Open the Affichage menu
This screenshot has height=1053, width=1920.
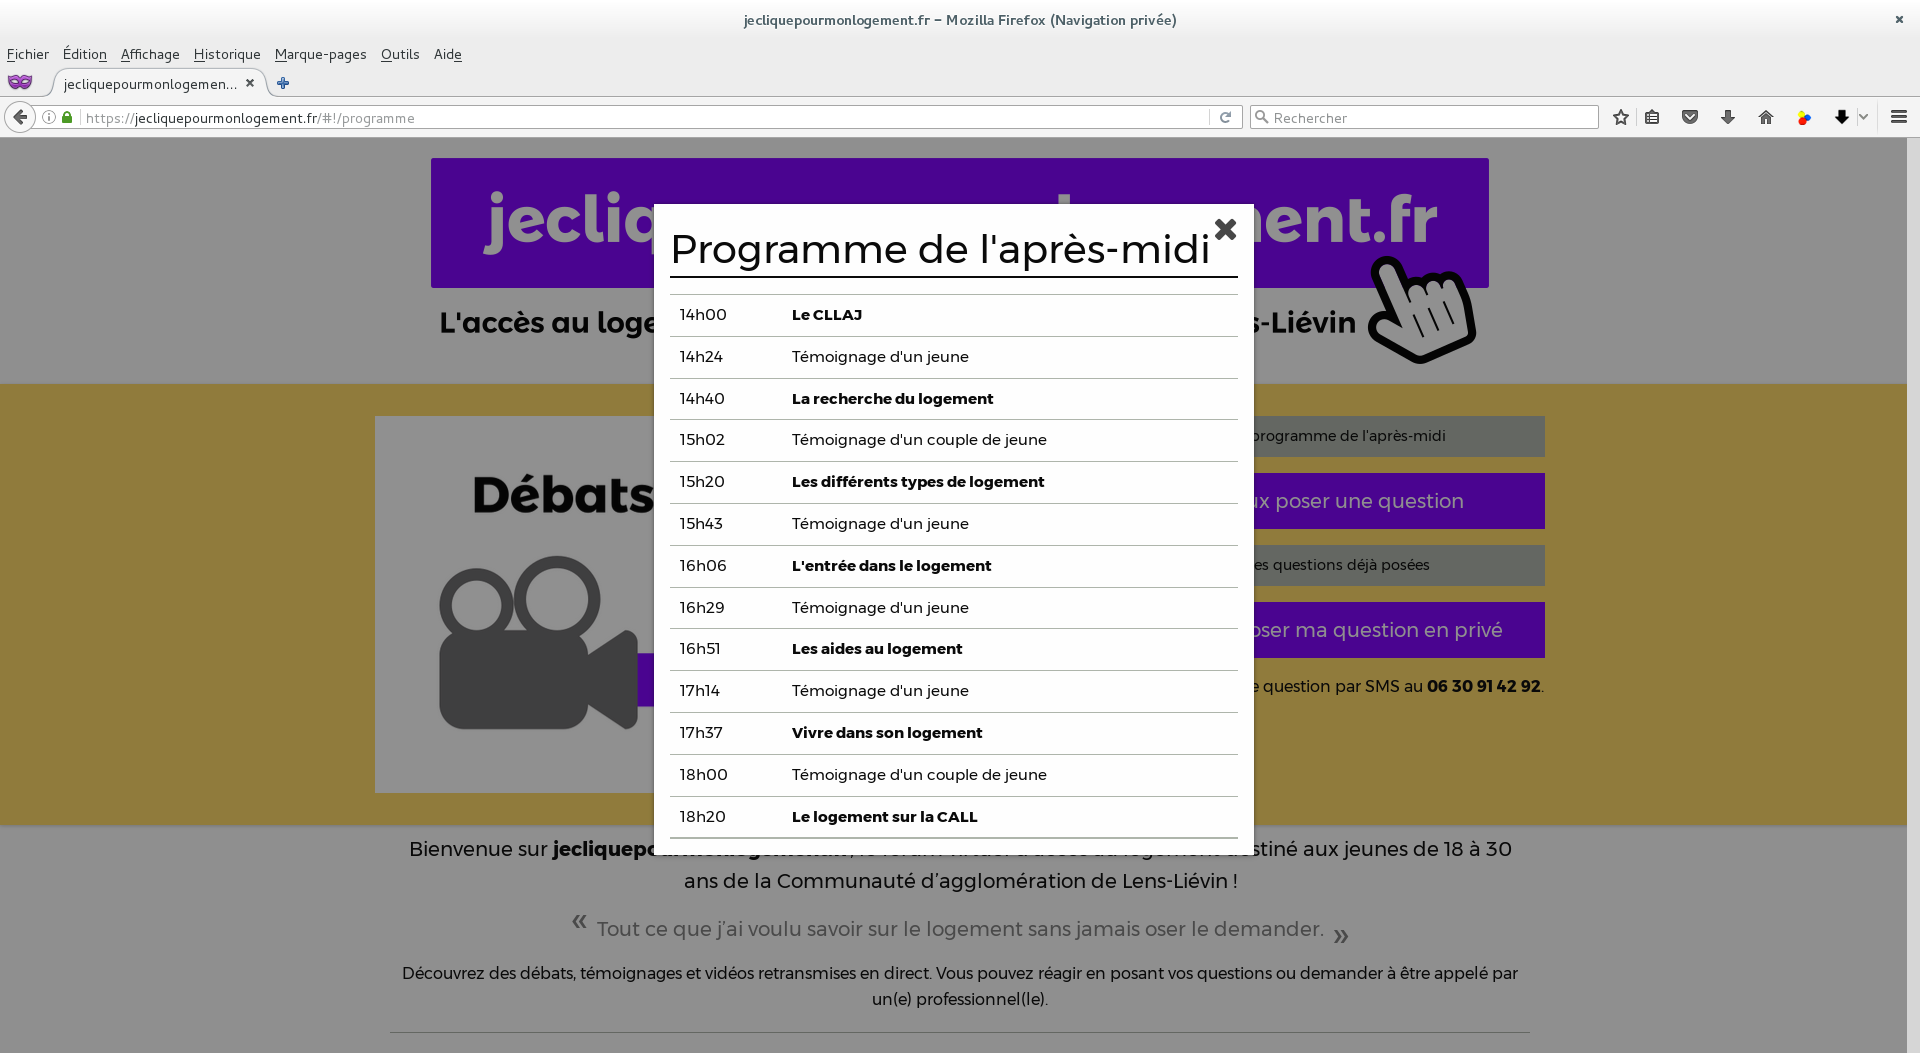(150, 54)
